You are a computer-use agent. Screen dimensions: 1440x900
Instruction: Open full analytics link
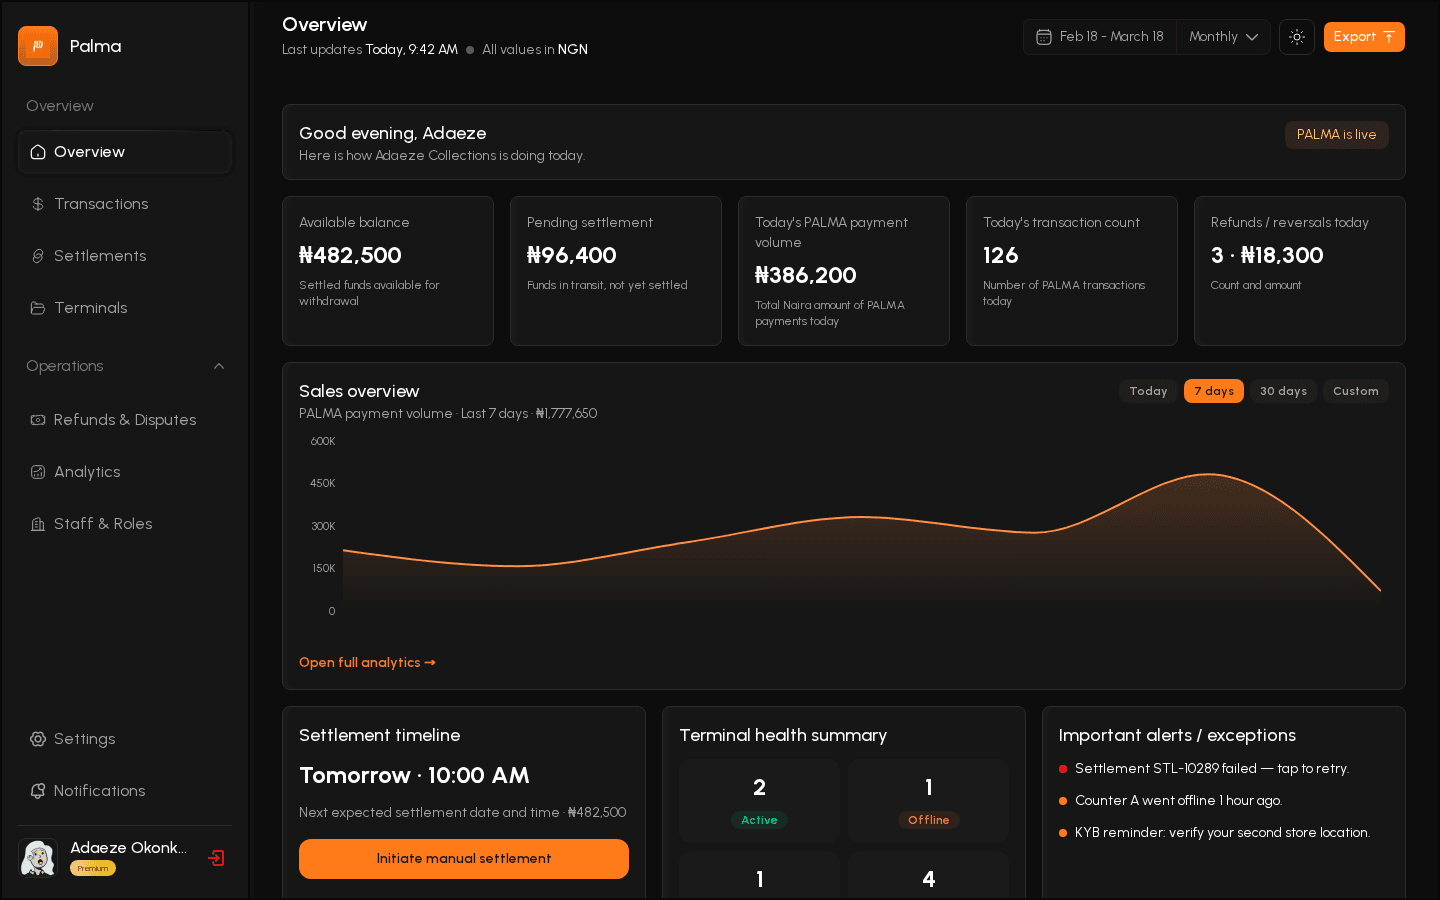(x=367, y=662)
